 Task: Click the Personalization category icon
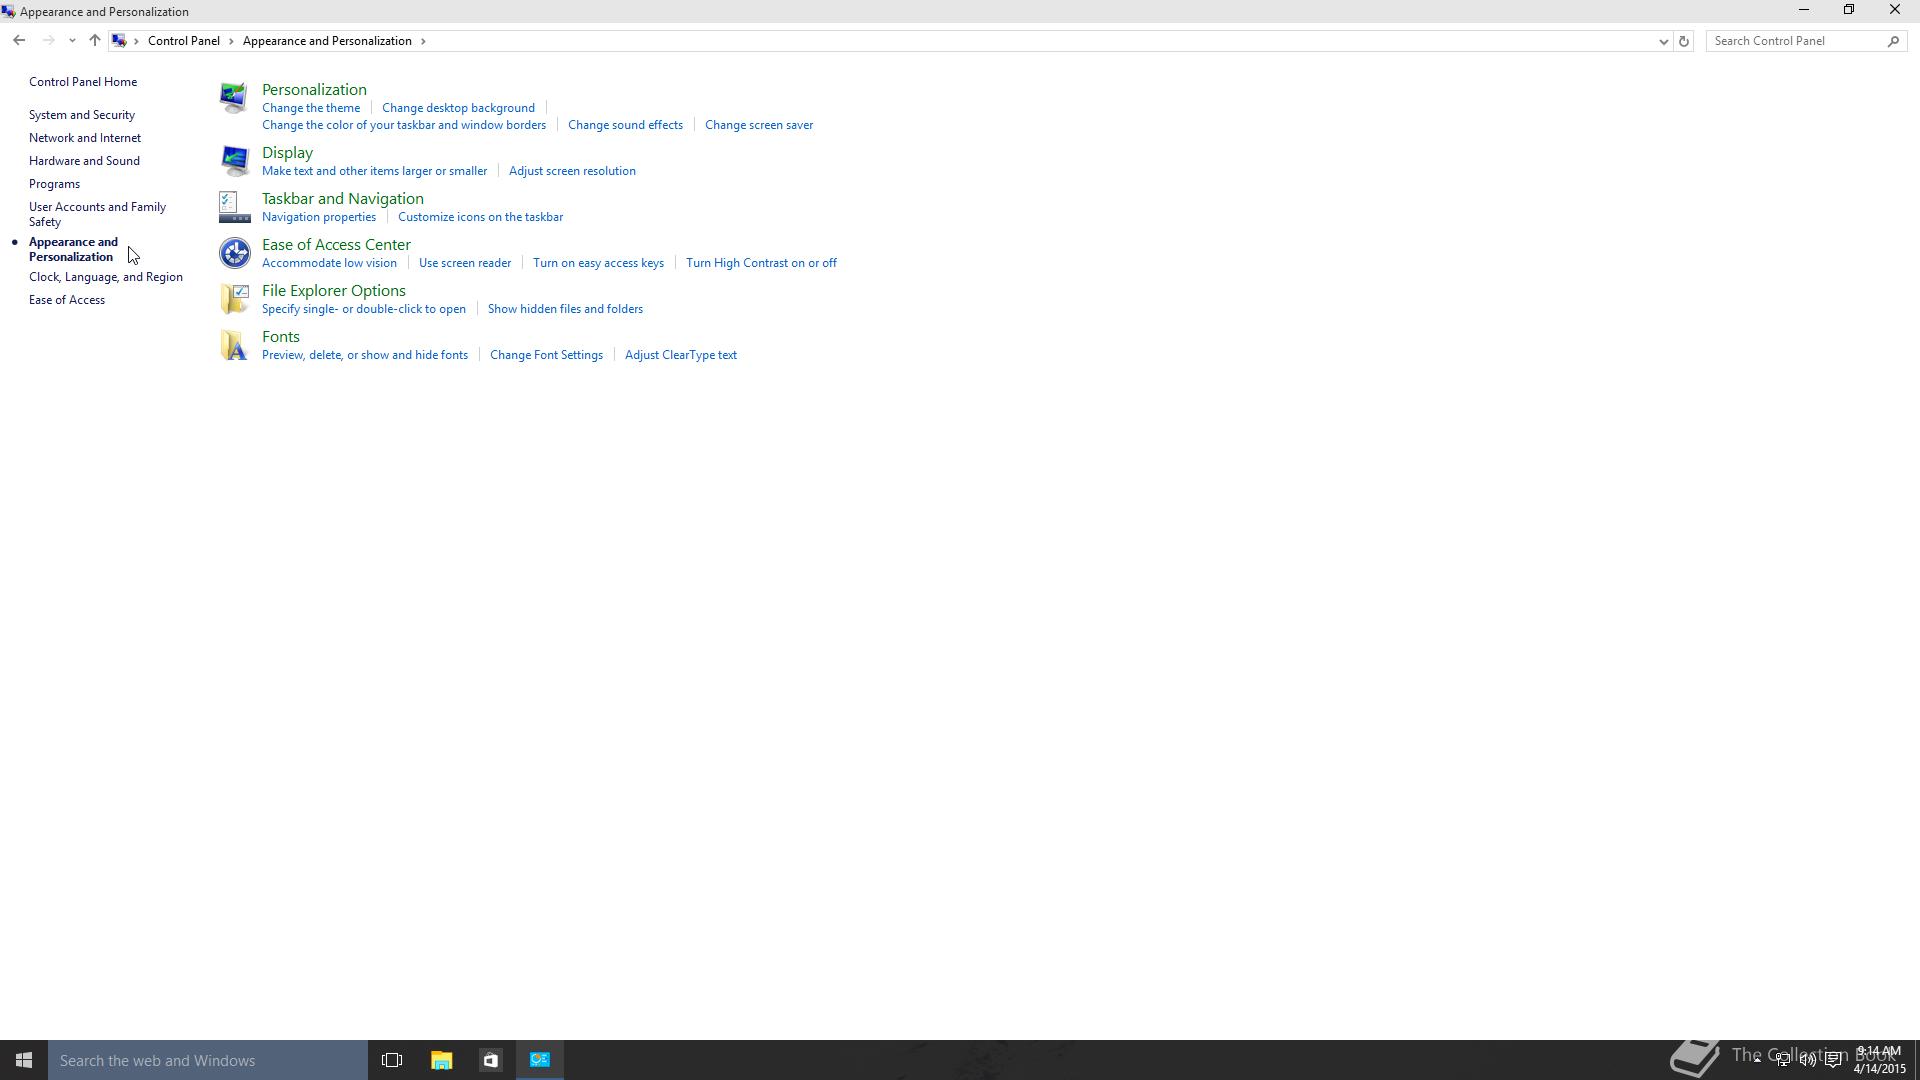tap(234, 97)
